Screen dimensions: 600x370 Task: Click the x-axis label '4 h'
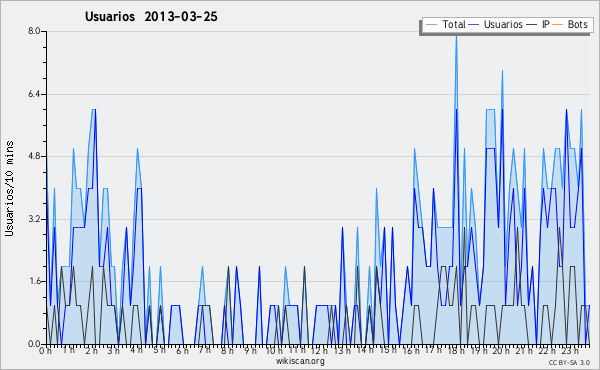tap(137, 350)
